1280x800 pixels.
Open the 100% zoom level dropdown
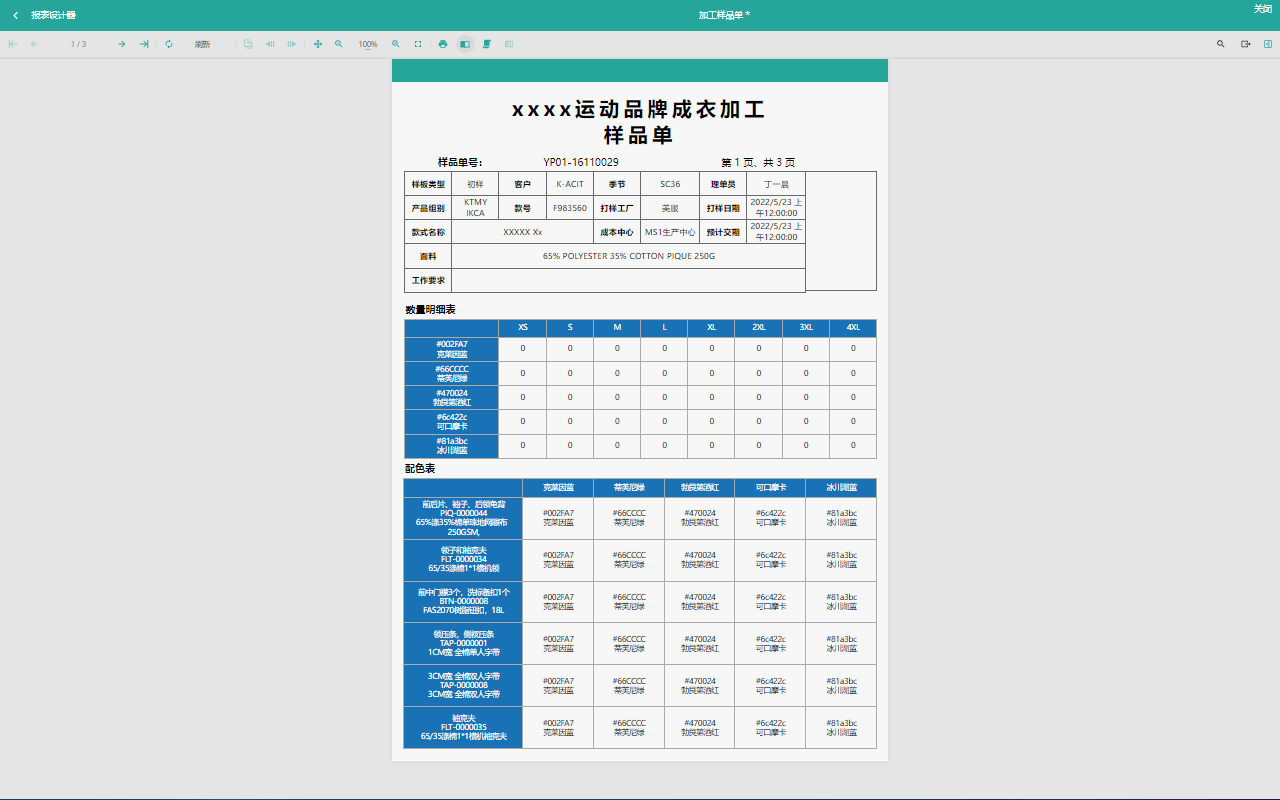(368, 44)
